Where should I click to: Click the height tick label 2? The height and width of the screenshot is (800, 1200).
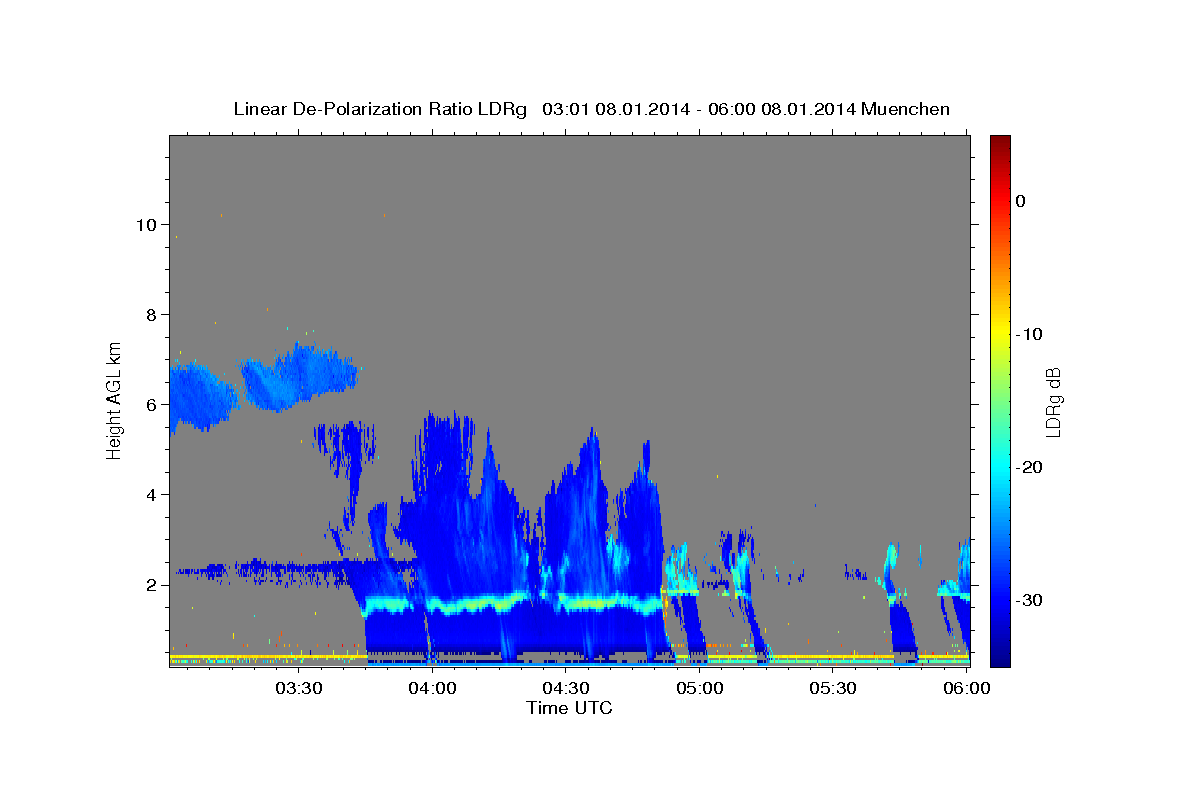[153, 584]
